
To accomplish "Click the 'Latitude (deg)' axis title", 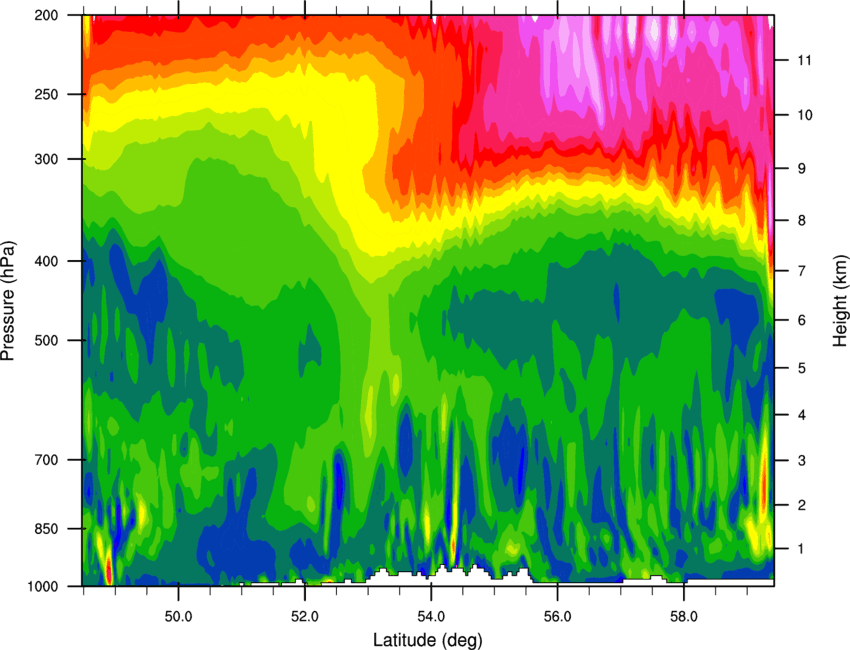I will click(x=427, y=640).
